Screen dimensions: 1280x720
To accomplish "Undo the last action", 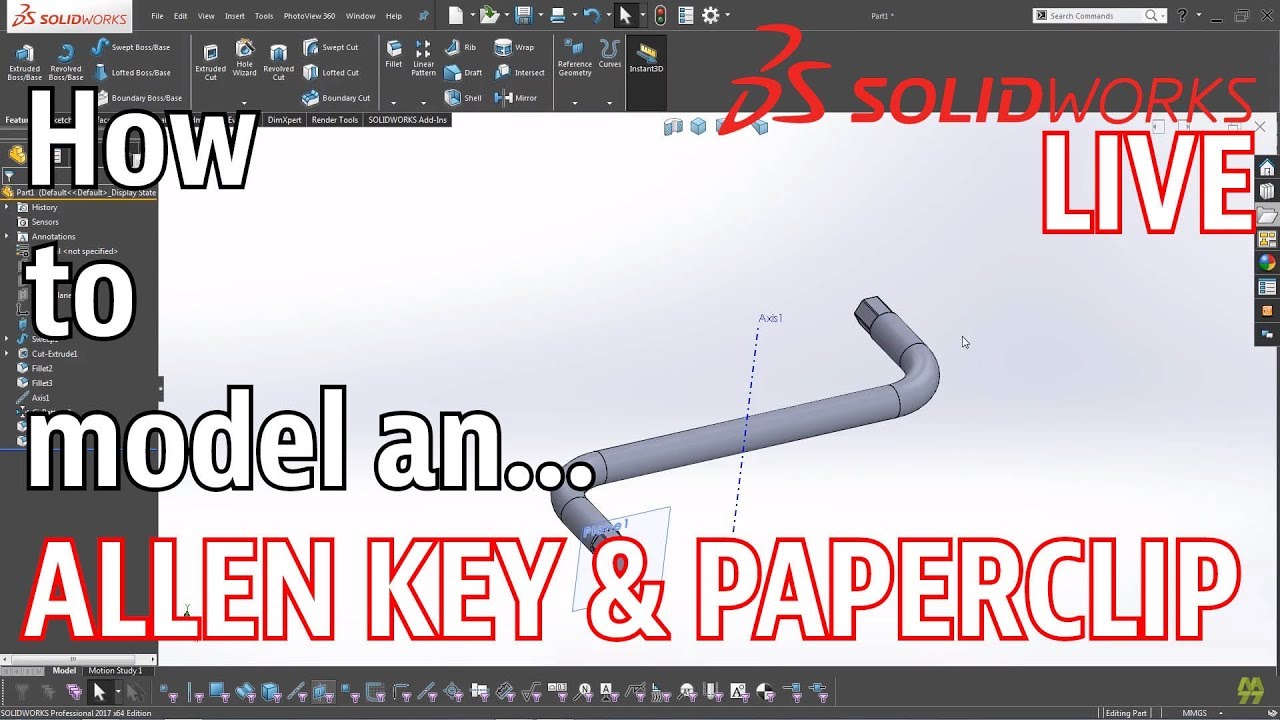I will [592, 15].
